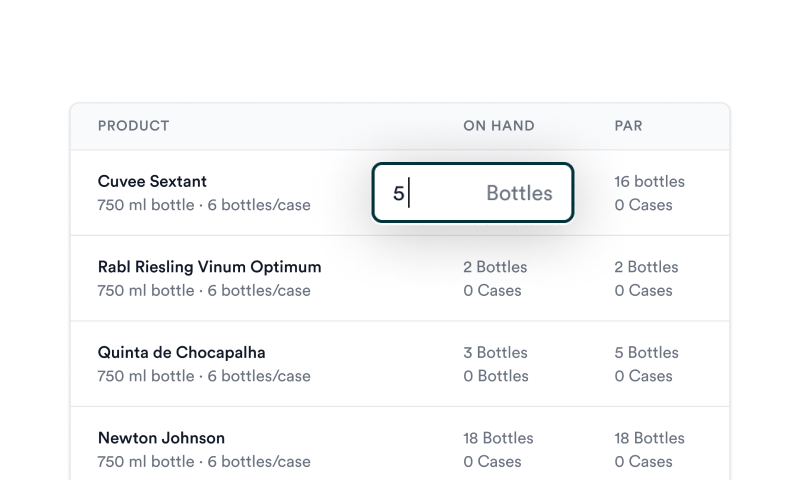Screen dimensions: 800x480
Task: Click the on-hand Bottles input for Cuvee Sextant
Action: click(473, 193)
